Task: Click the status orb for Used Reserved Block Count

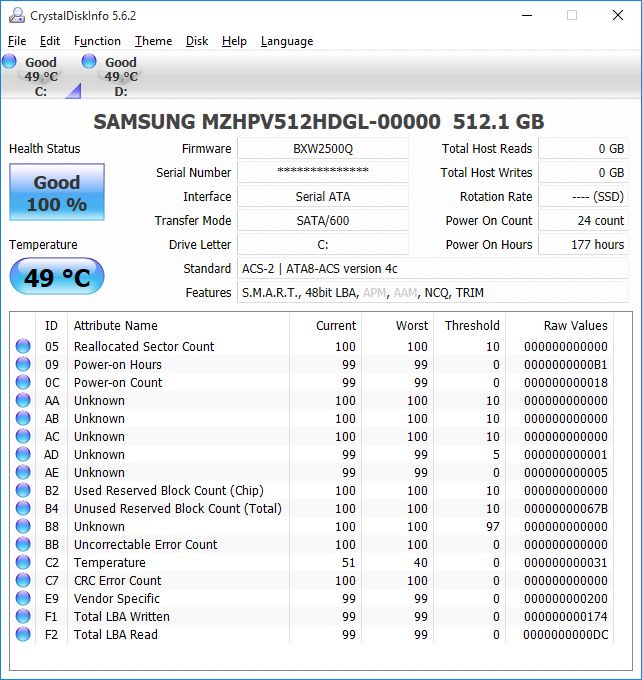Action: click(x=23, y=490)
